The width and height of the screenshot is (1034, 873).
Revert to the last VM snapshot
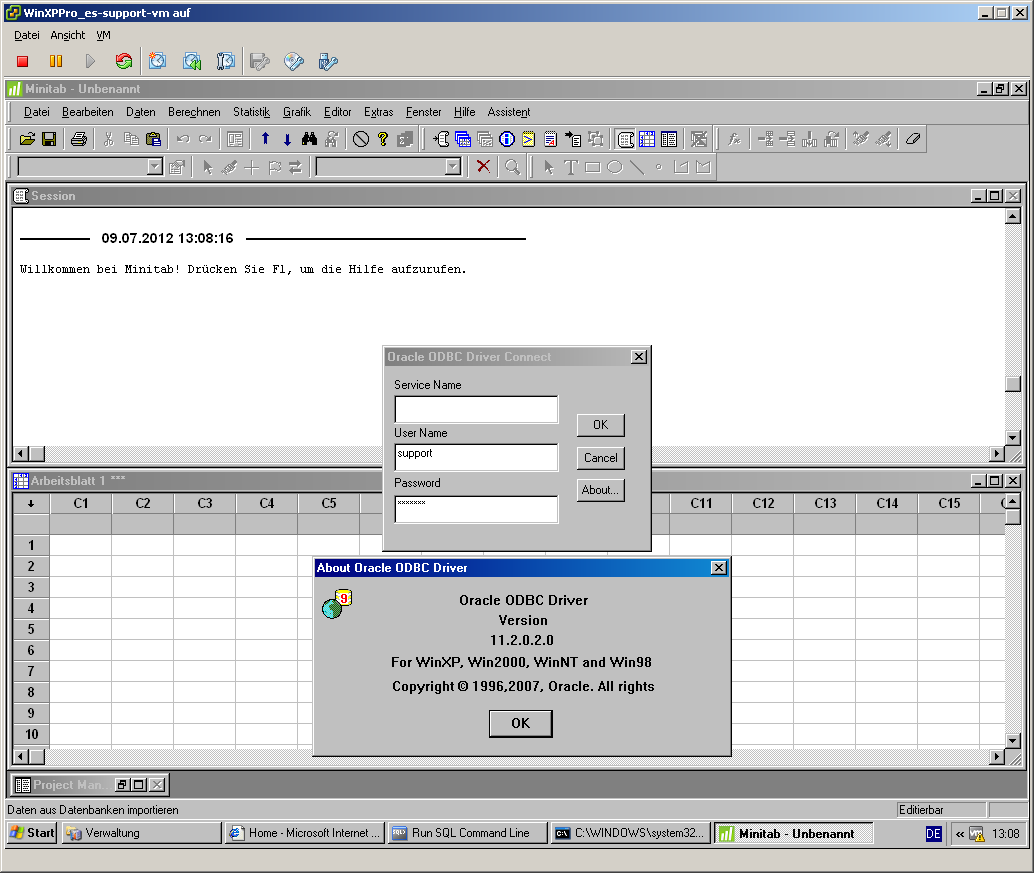pyautogui.click(x=192, y=61)
